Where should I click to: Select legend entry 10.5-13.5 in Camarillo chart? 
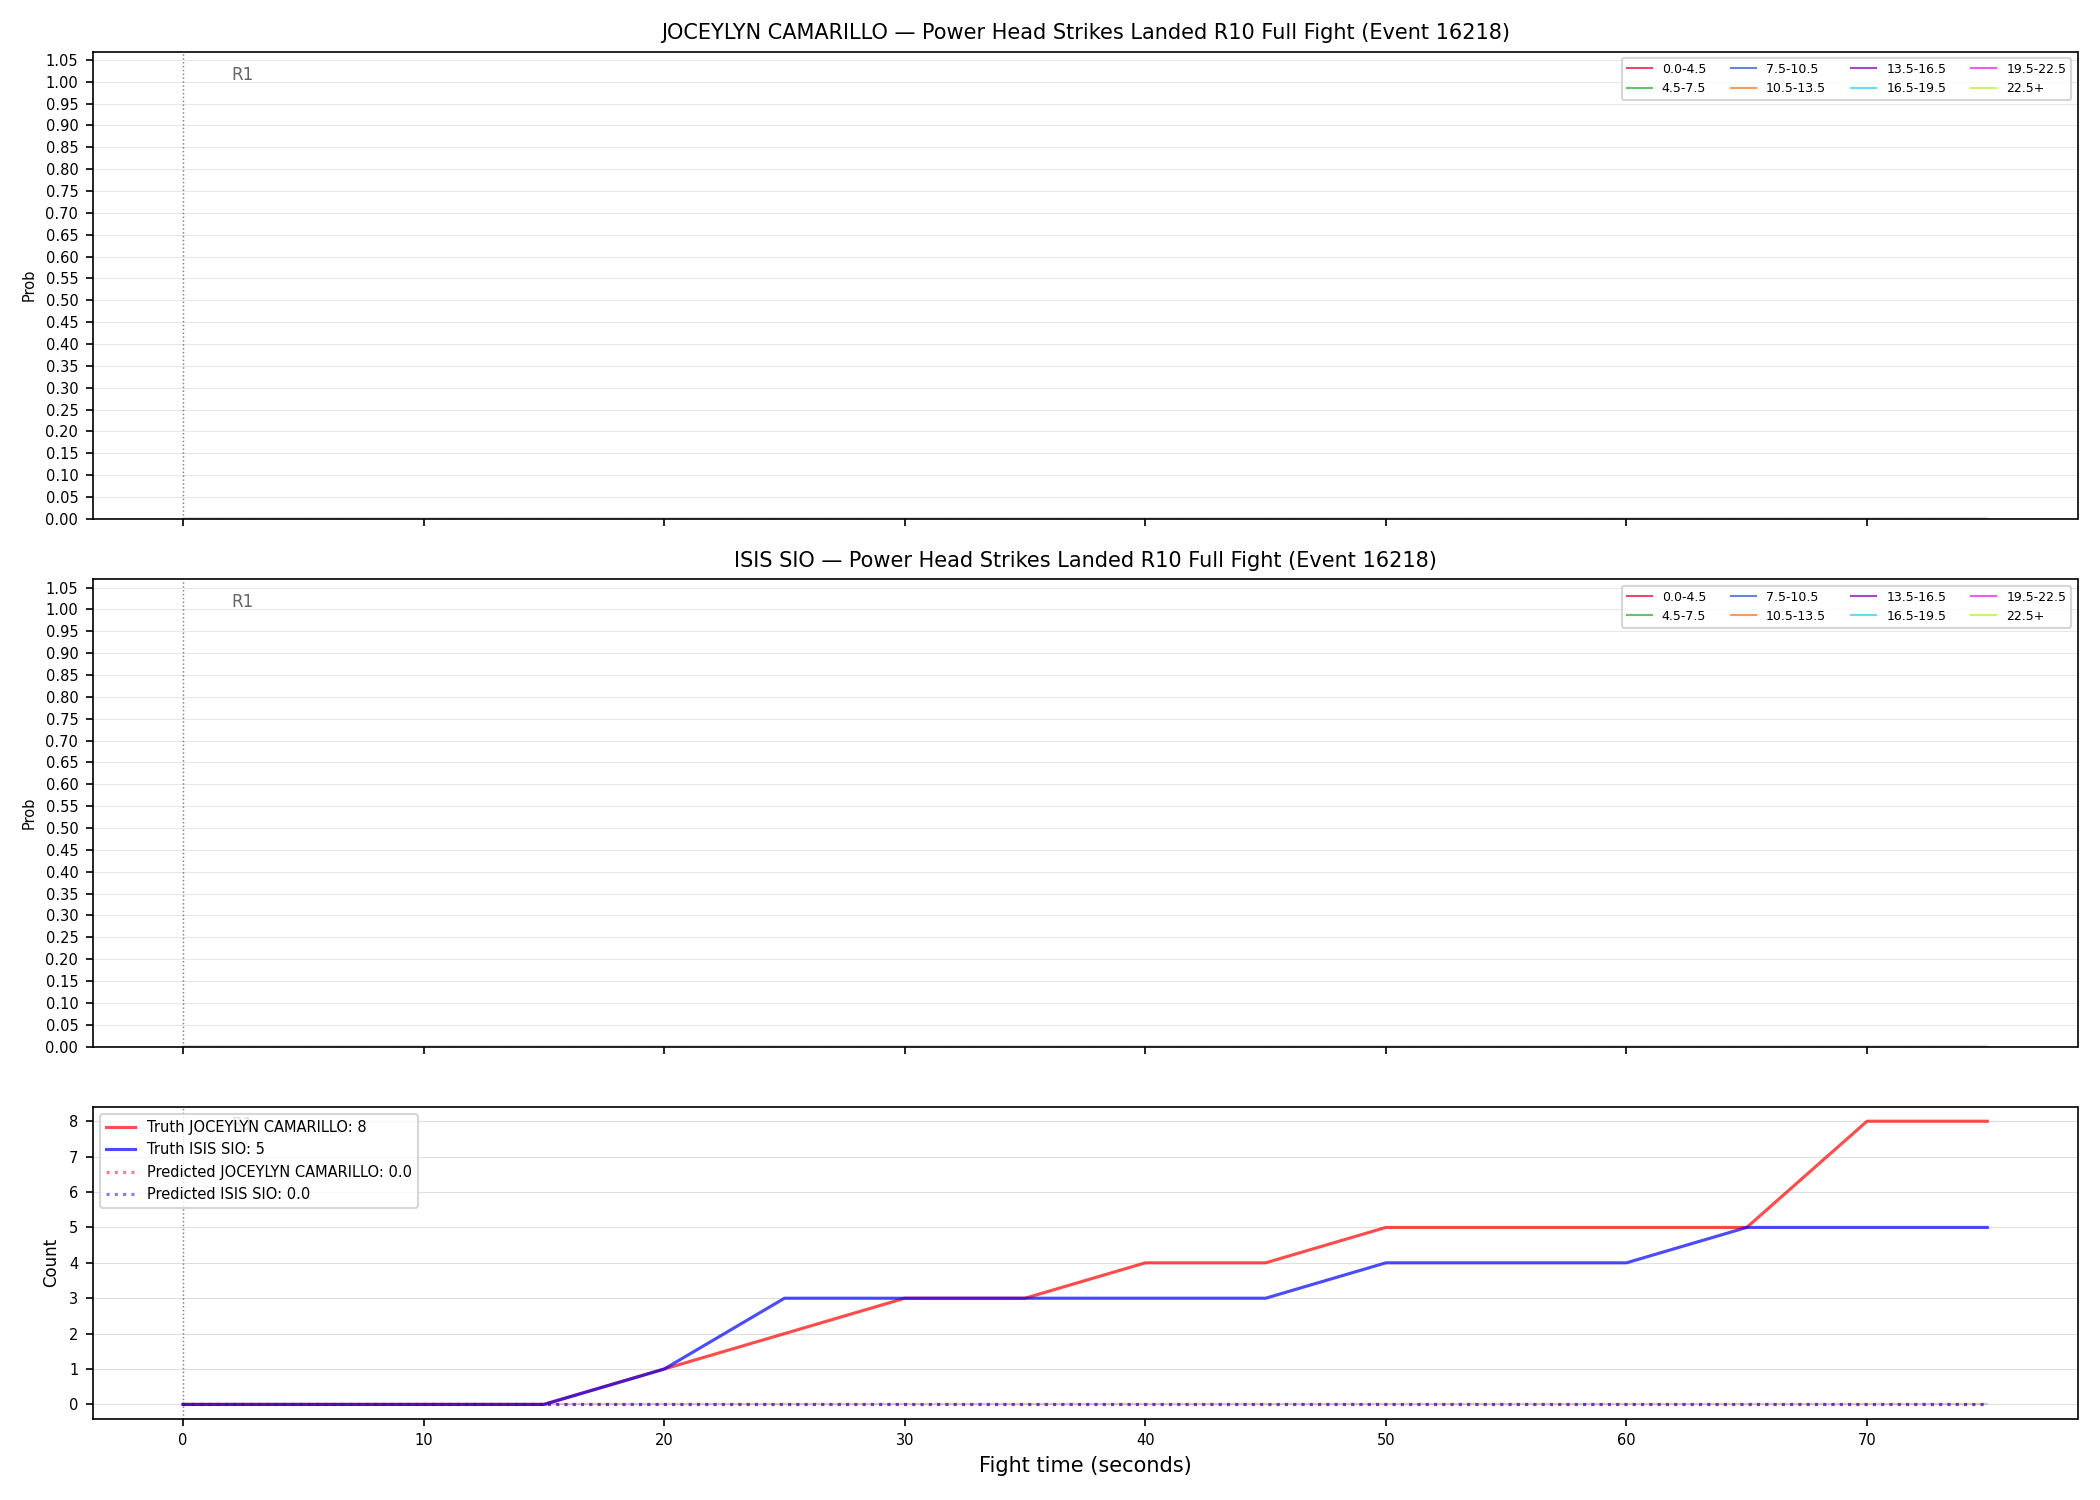(1777, 88)
